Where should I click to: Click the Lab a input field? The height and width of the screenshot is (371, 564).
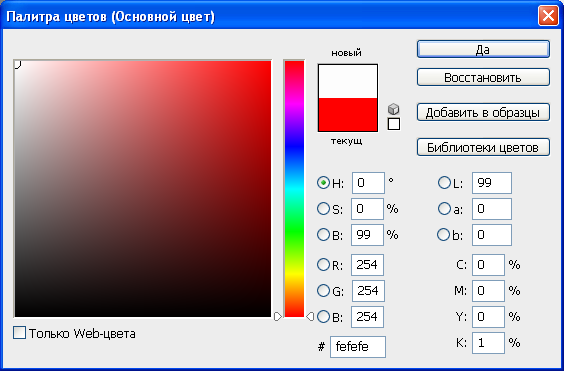click(x=492, y=209)
